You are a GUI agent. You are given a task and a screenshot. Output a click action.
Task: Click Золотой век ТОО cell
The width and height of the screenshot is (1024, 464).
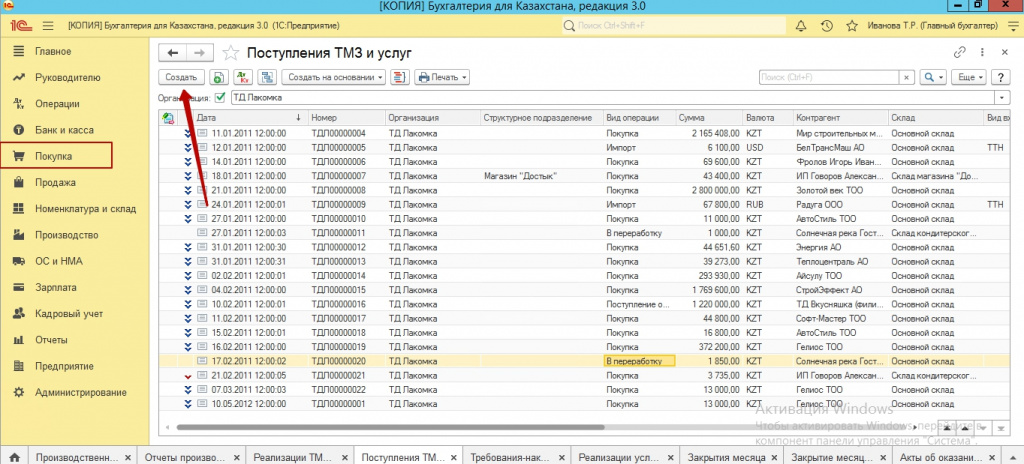(840, 190)
